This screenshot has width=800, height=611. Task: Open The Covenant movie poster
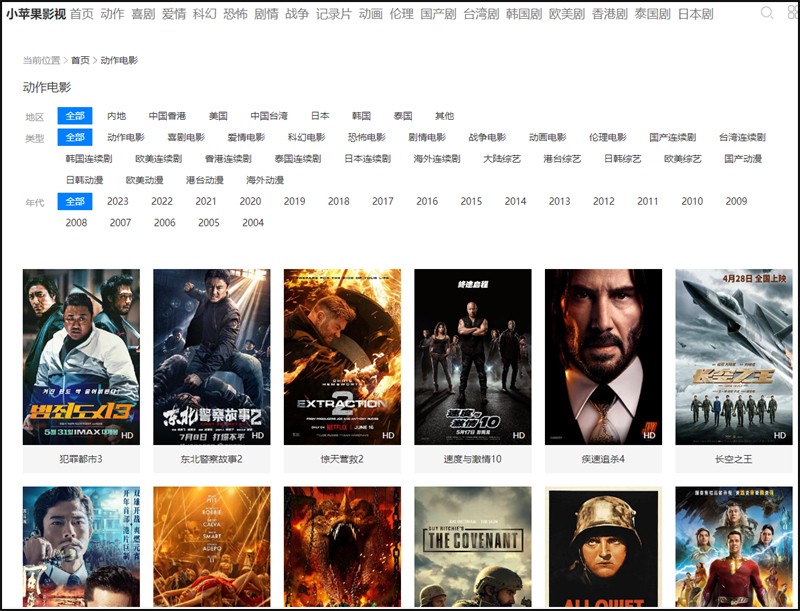click(472, 547)
